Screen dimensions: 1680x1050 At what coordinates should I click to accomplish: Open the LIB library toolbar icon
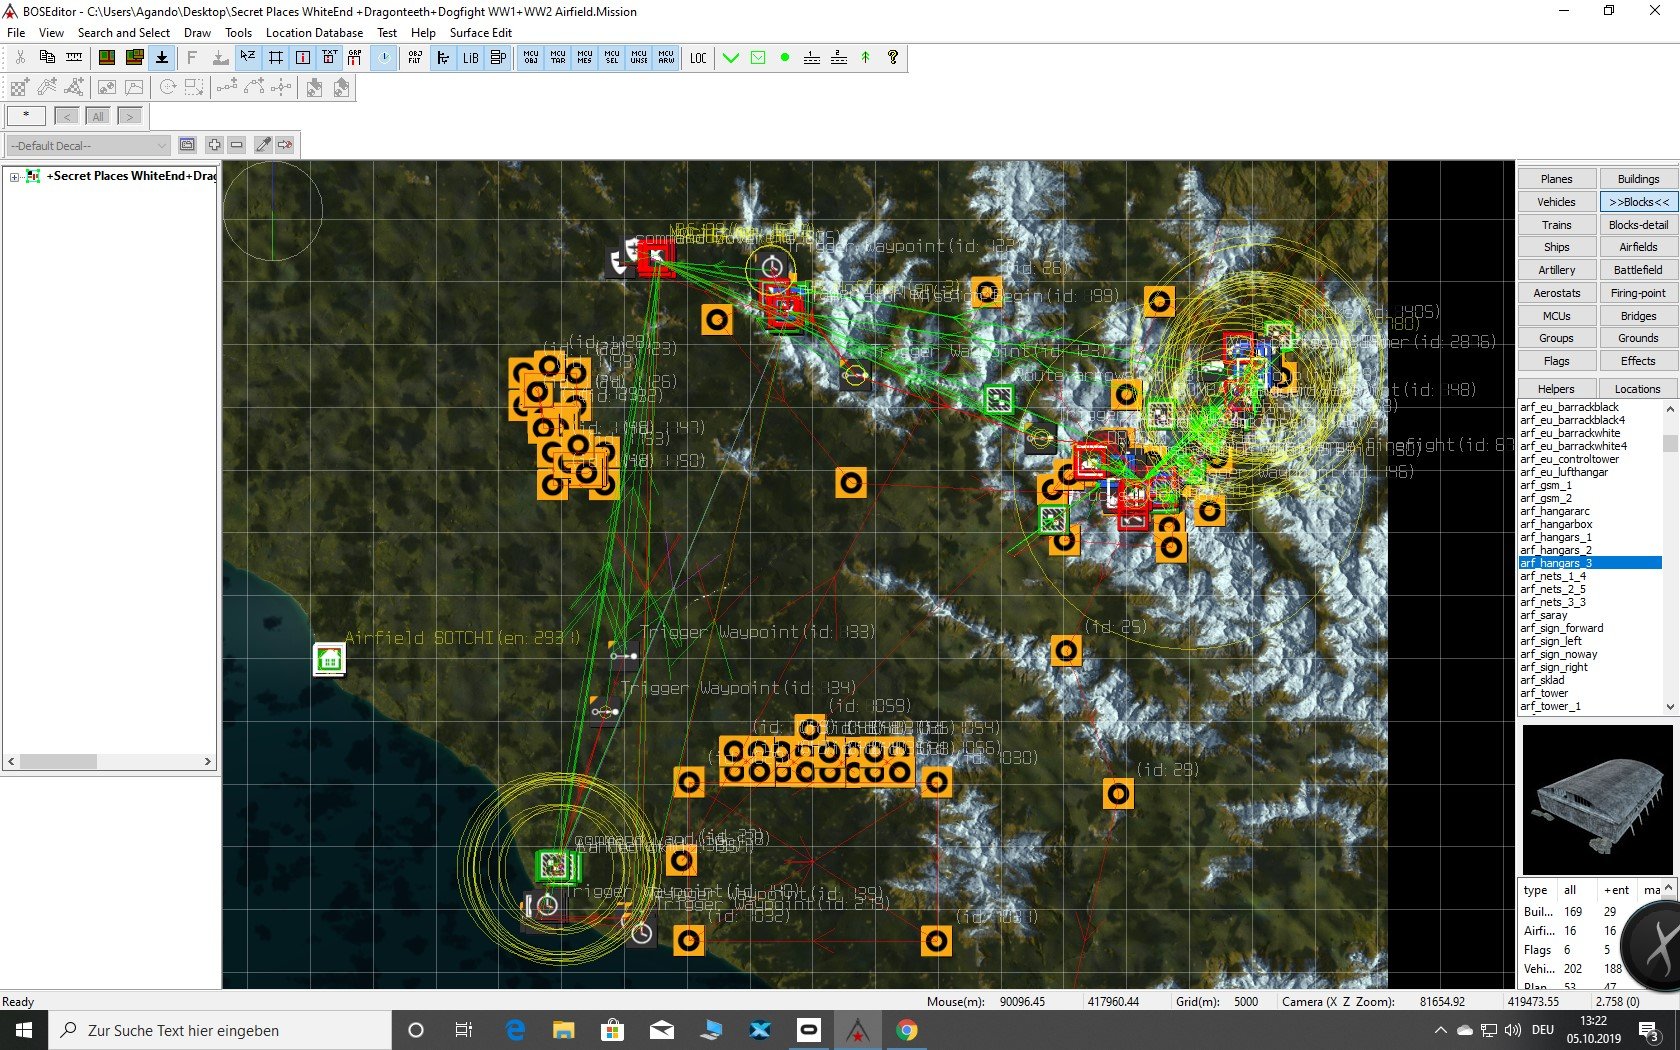pos(470,58)
